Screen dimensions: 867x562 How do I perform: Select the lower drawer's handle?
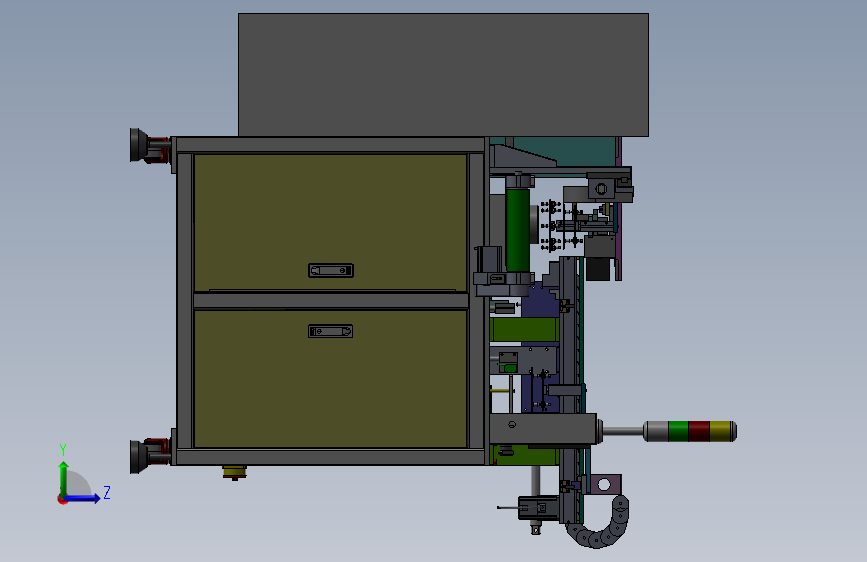pyautogui.click(x=331, y=331)
